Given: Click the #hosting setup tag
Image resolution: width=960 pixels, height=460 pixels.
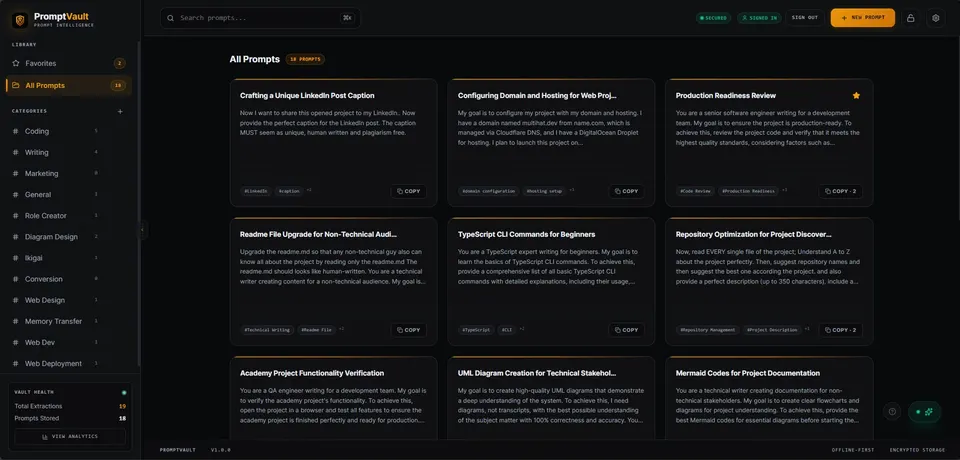Looking at the screenshot, I should tap(544, 191).
